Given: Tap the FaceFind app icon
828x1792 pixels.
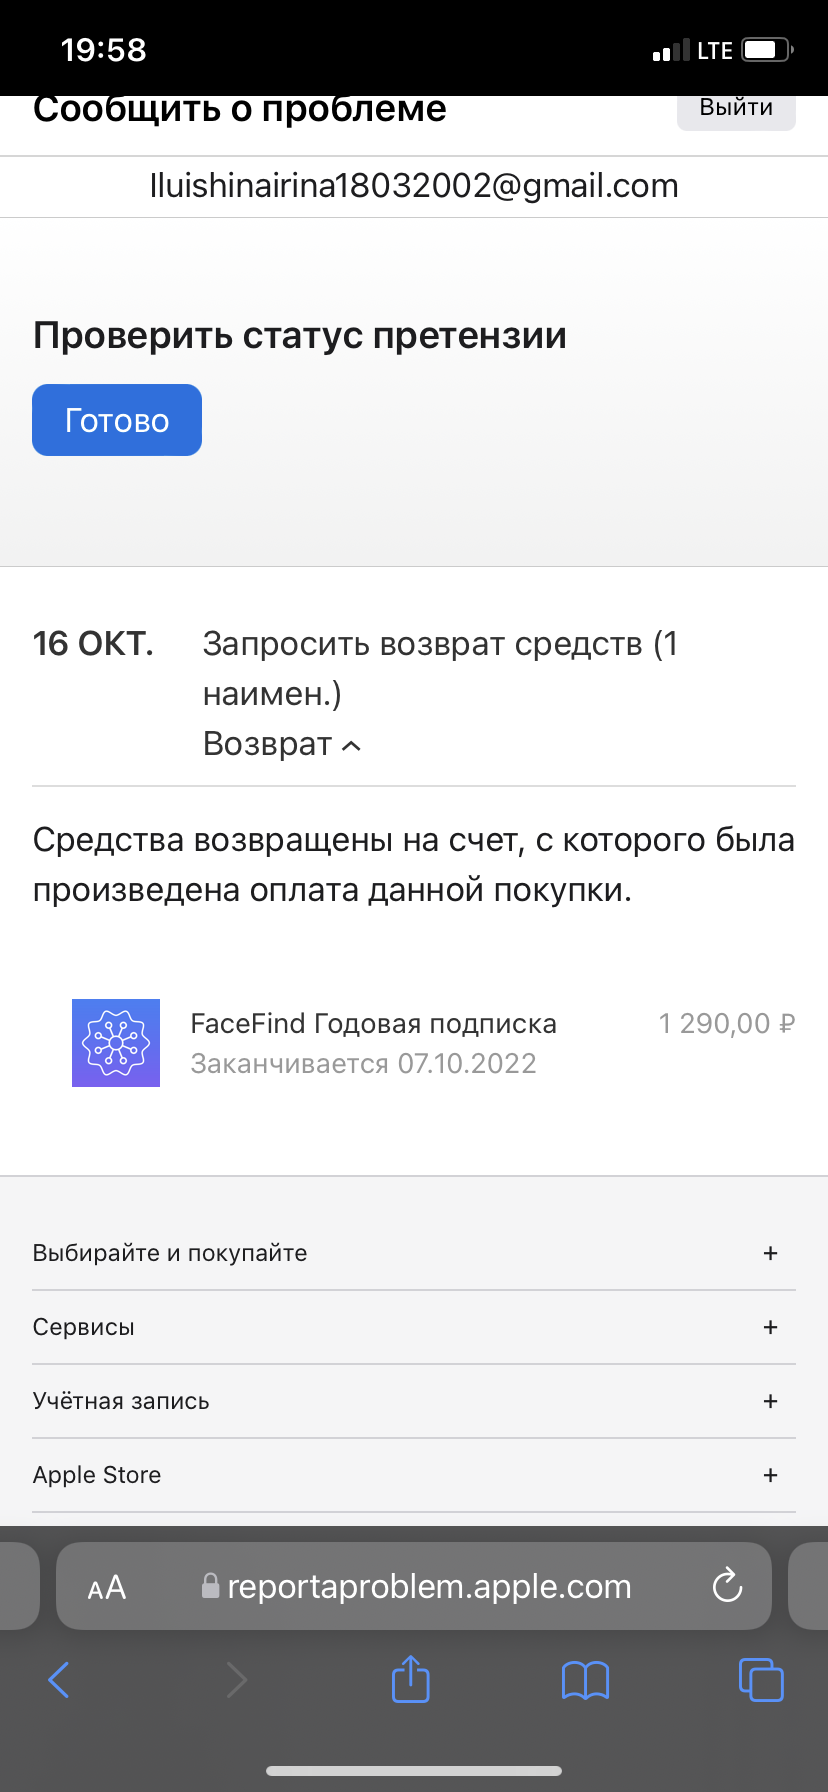Looking at the screenshot, I should tap(116, 1043).
